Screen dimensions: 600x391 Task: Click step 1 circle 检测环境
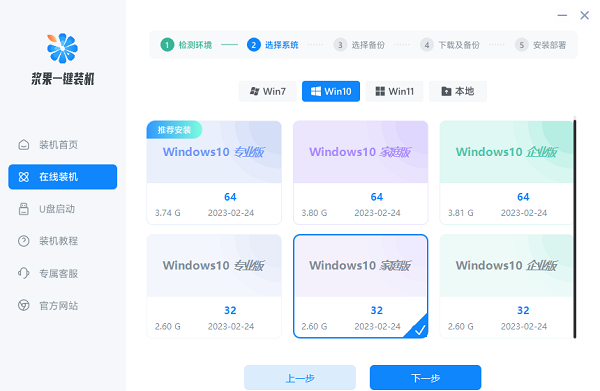coord(167,45)
